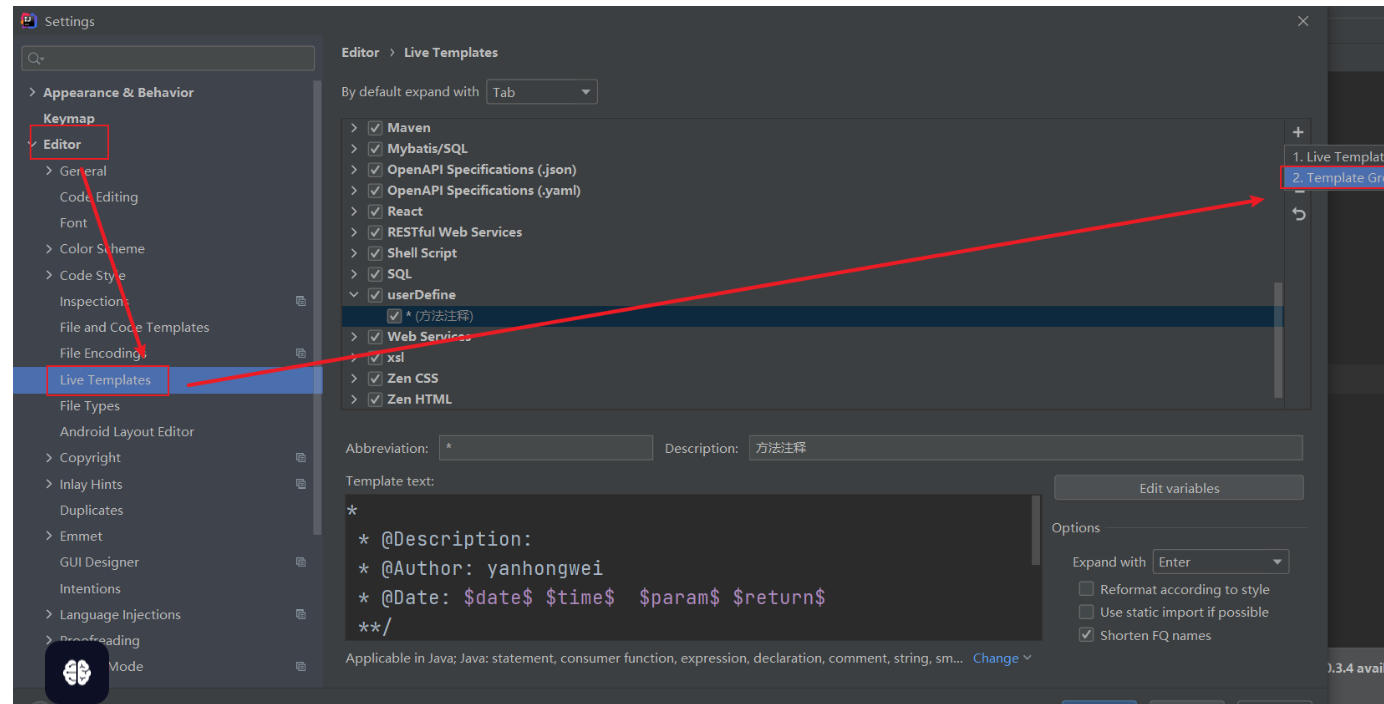Open the default expand with Tab dropdown
Image resolution: width=1384 pixels, height=704 pixels.
pos(541,92)
